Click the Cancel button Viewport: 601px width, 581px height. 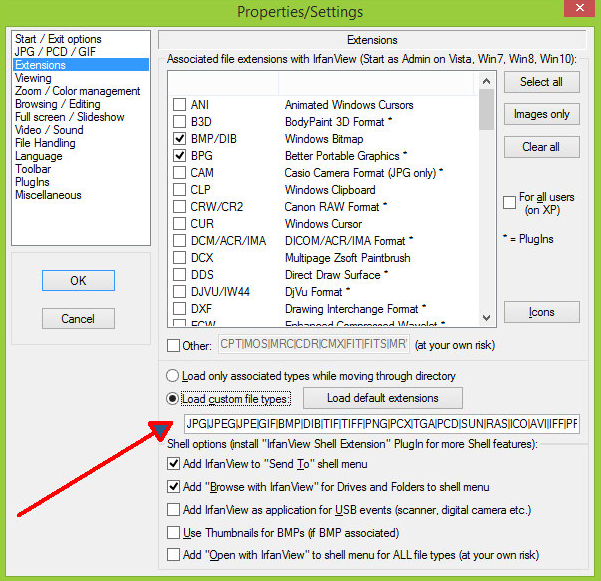click(78, 319)
